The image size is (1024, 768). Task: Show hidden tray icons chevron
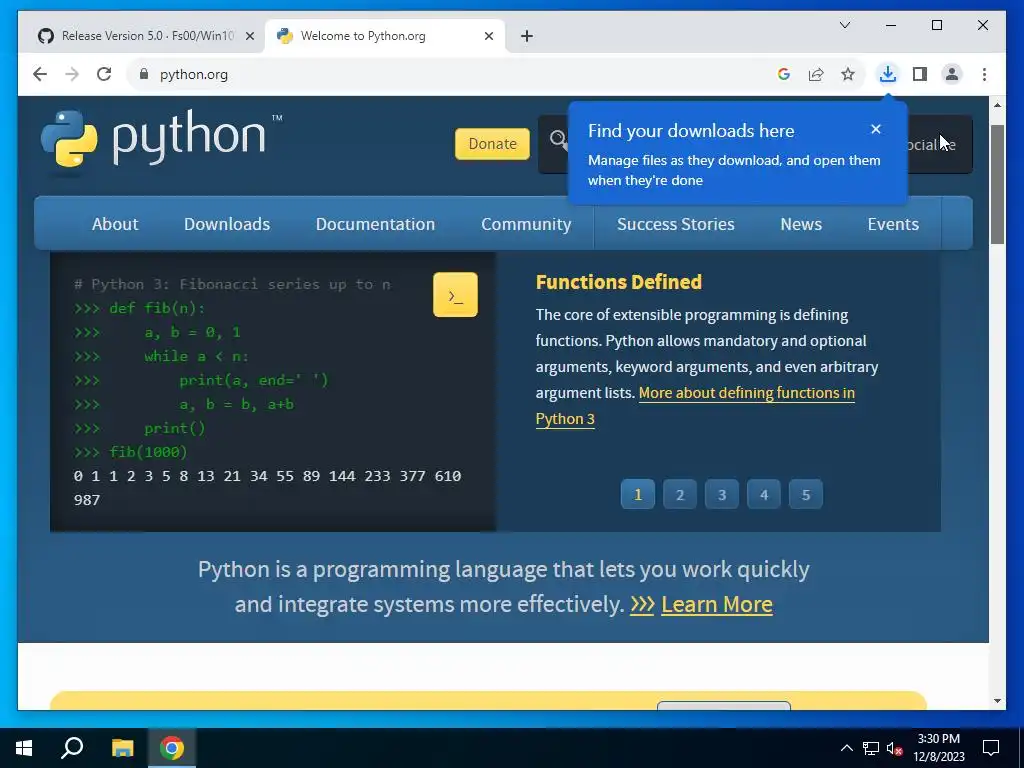pyautogui.click(x=846, y=748)
